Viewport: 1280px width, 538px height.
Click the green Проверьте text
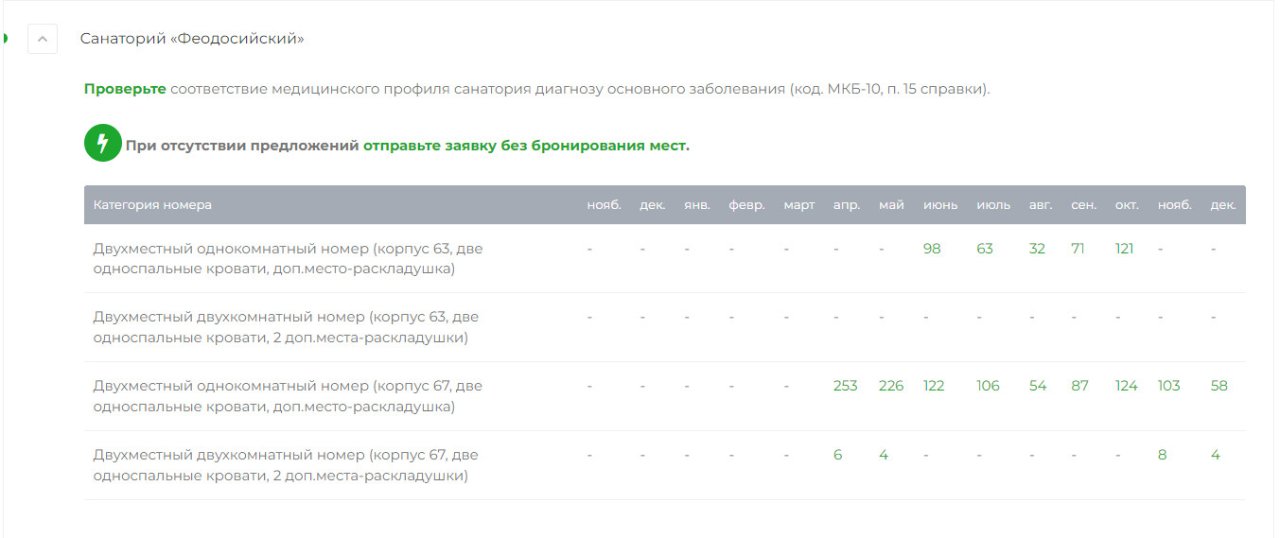coord(125,89)
